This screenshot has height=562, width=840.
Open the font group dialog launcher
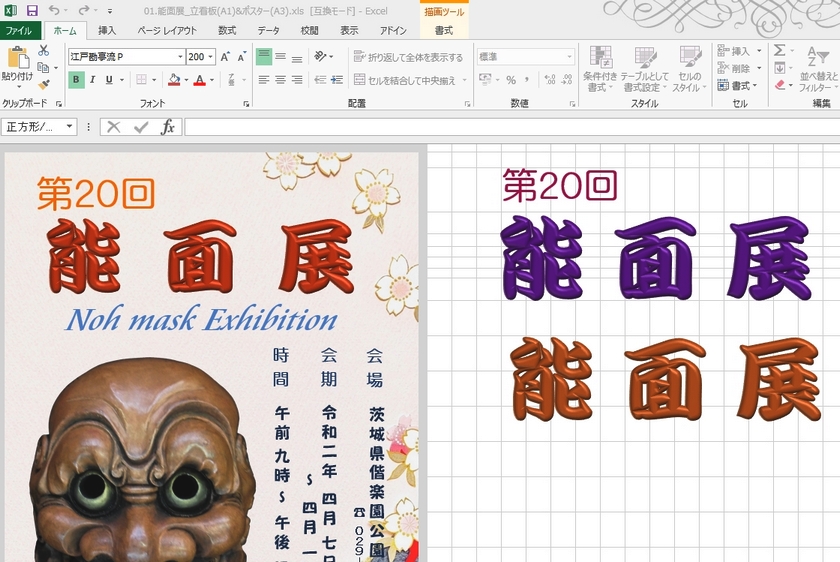pyautogui.click(x=246, y=104)
